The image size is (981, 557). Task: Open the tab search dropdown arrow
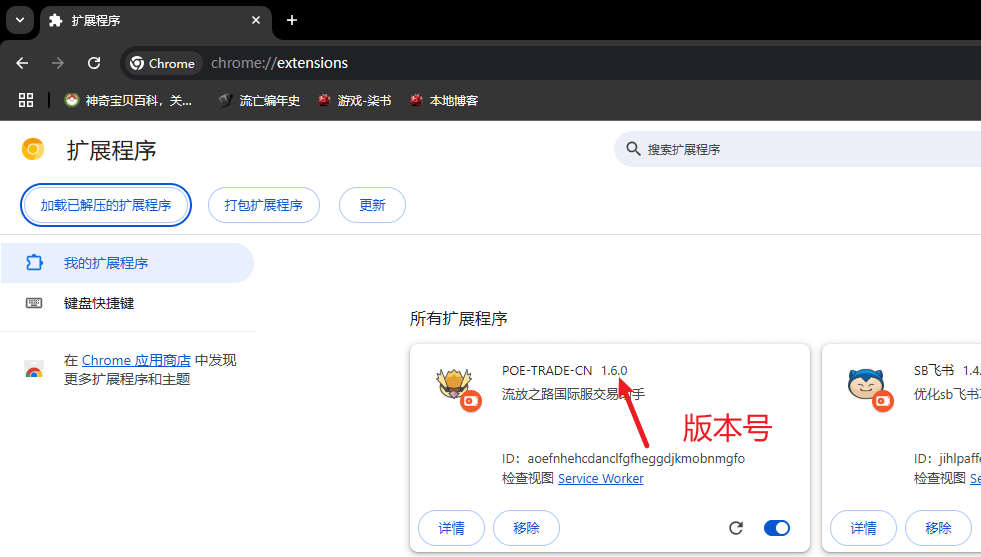(19, 20)
